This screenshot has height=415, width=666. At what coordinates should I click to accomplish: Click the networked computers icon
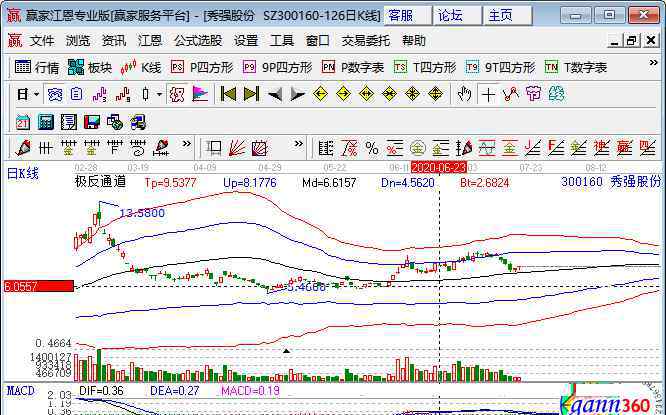click(138, 122)
